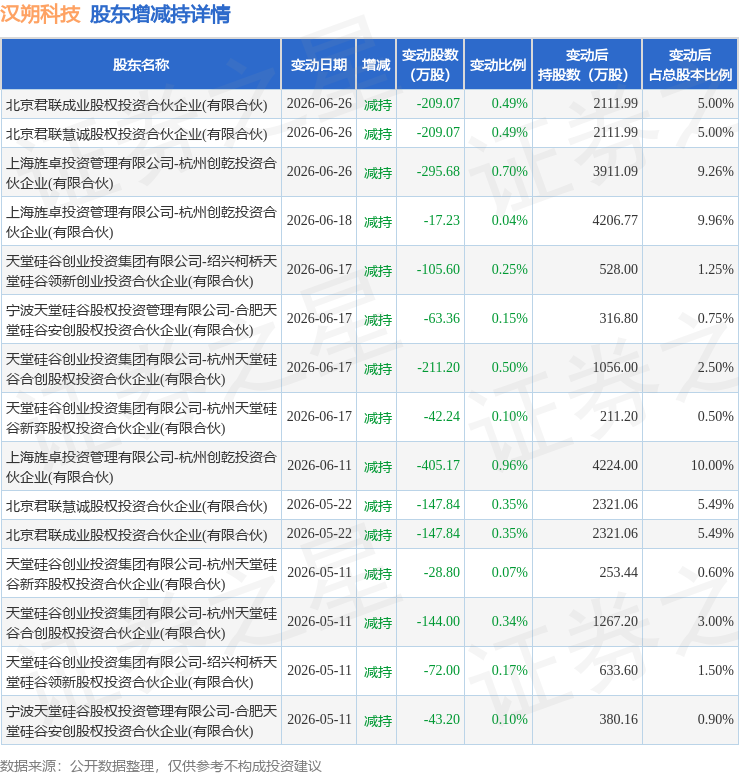The width and height of the screenshot is (739, 775).
Task: Click the 增减 column header
Action: (376, 65)
